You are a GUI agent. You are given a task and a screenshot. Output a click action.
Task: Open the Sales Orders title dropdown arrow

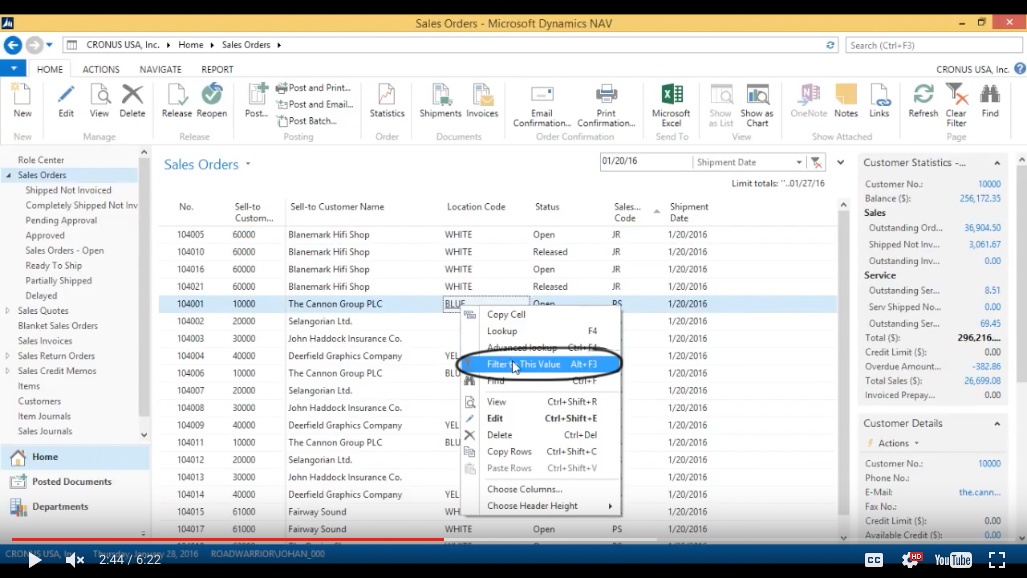pos(248,164)
